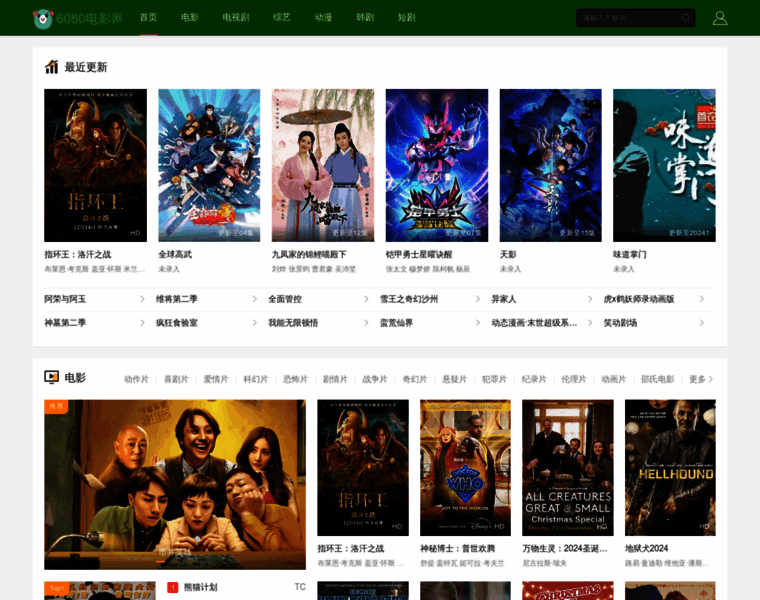Filter movies by 奇幻片
The height and width of the screenshot is (600, 760).
point(414,379)
